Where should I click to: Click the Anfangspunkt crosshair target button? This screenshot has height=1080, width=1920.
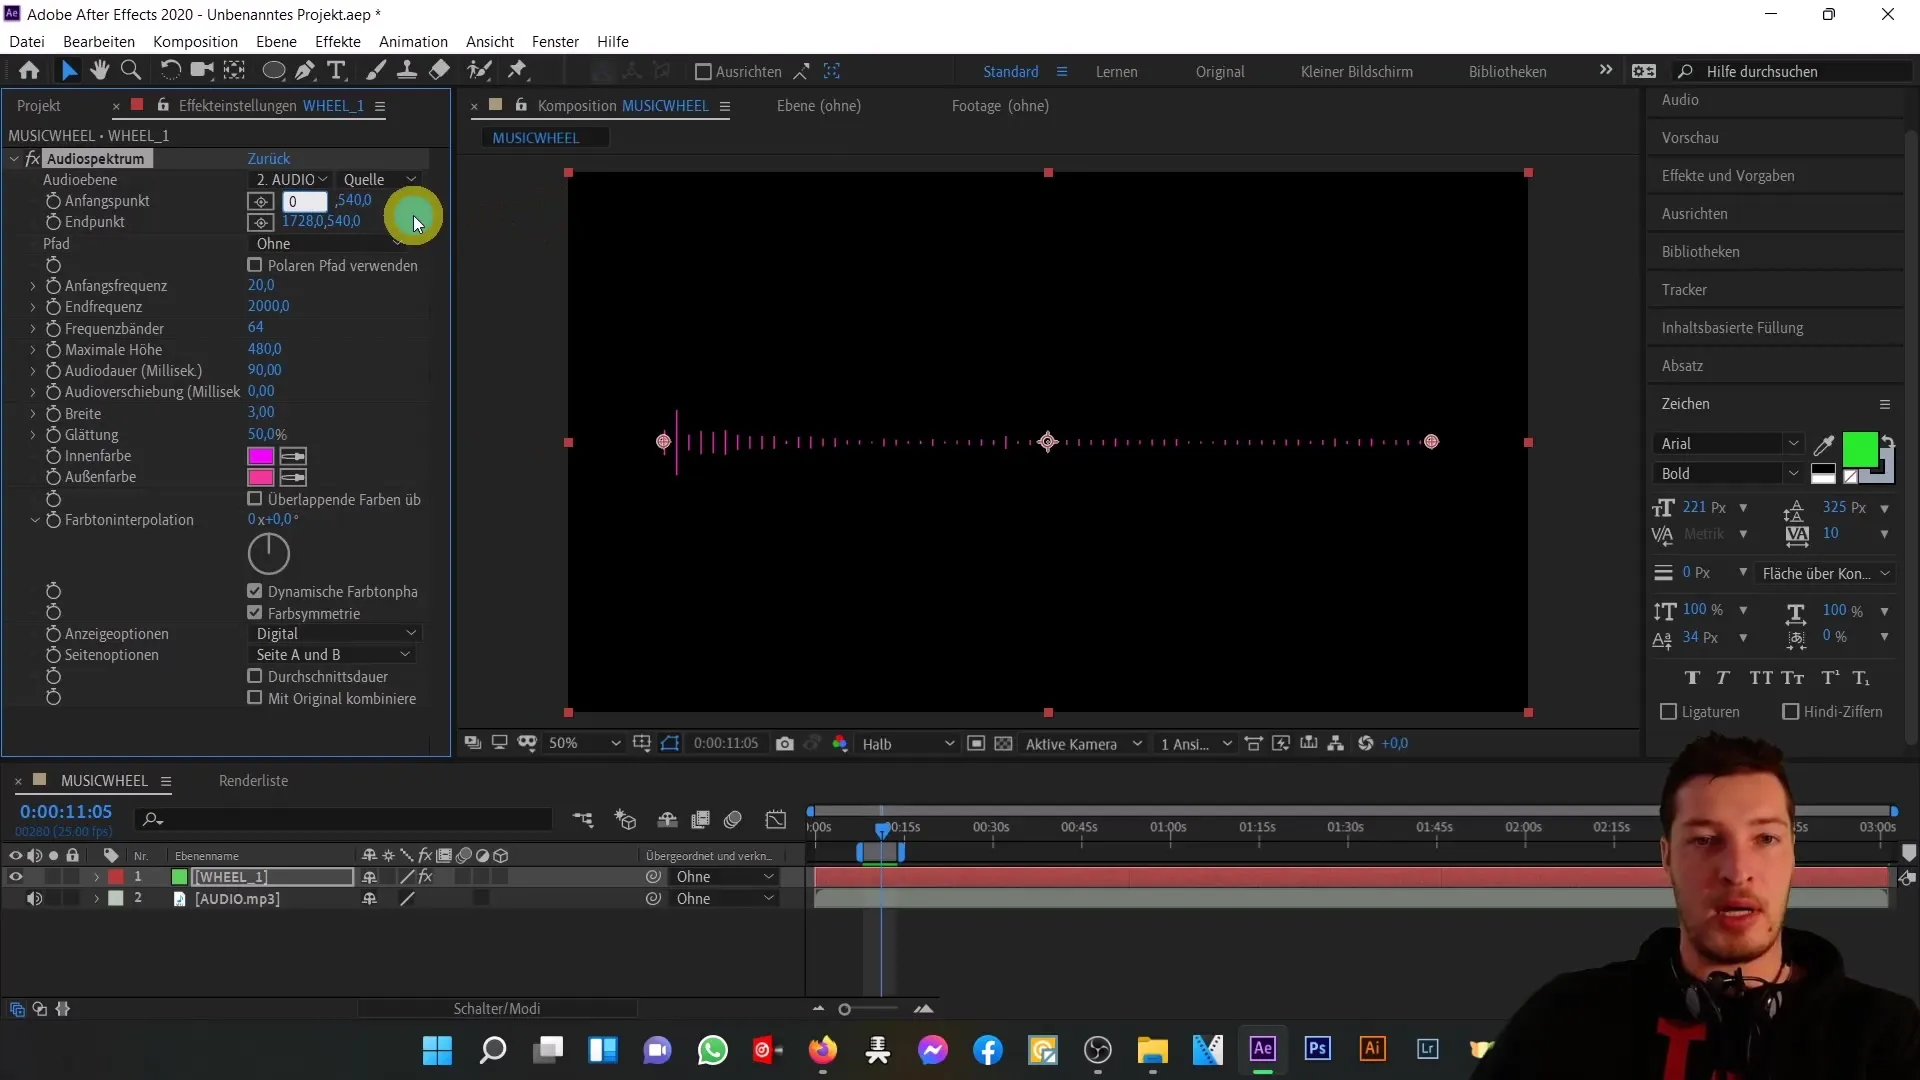[x=260, y=201]
